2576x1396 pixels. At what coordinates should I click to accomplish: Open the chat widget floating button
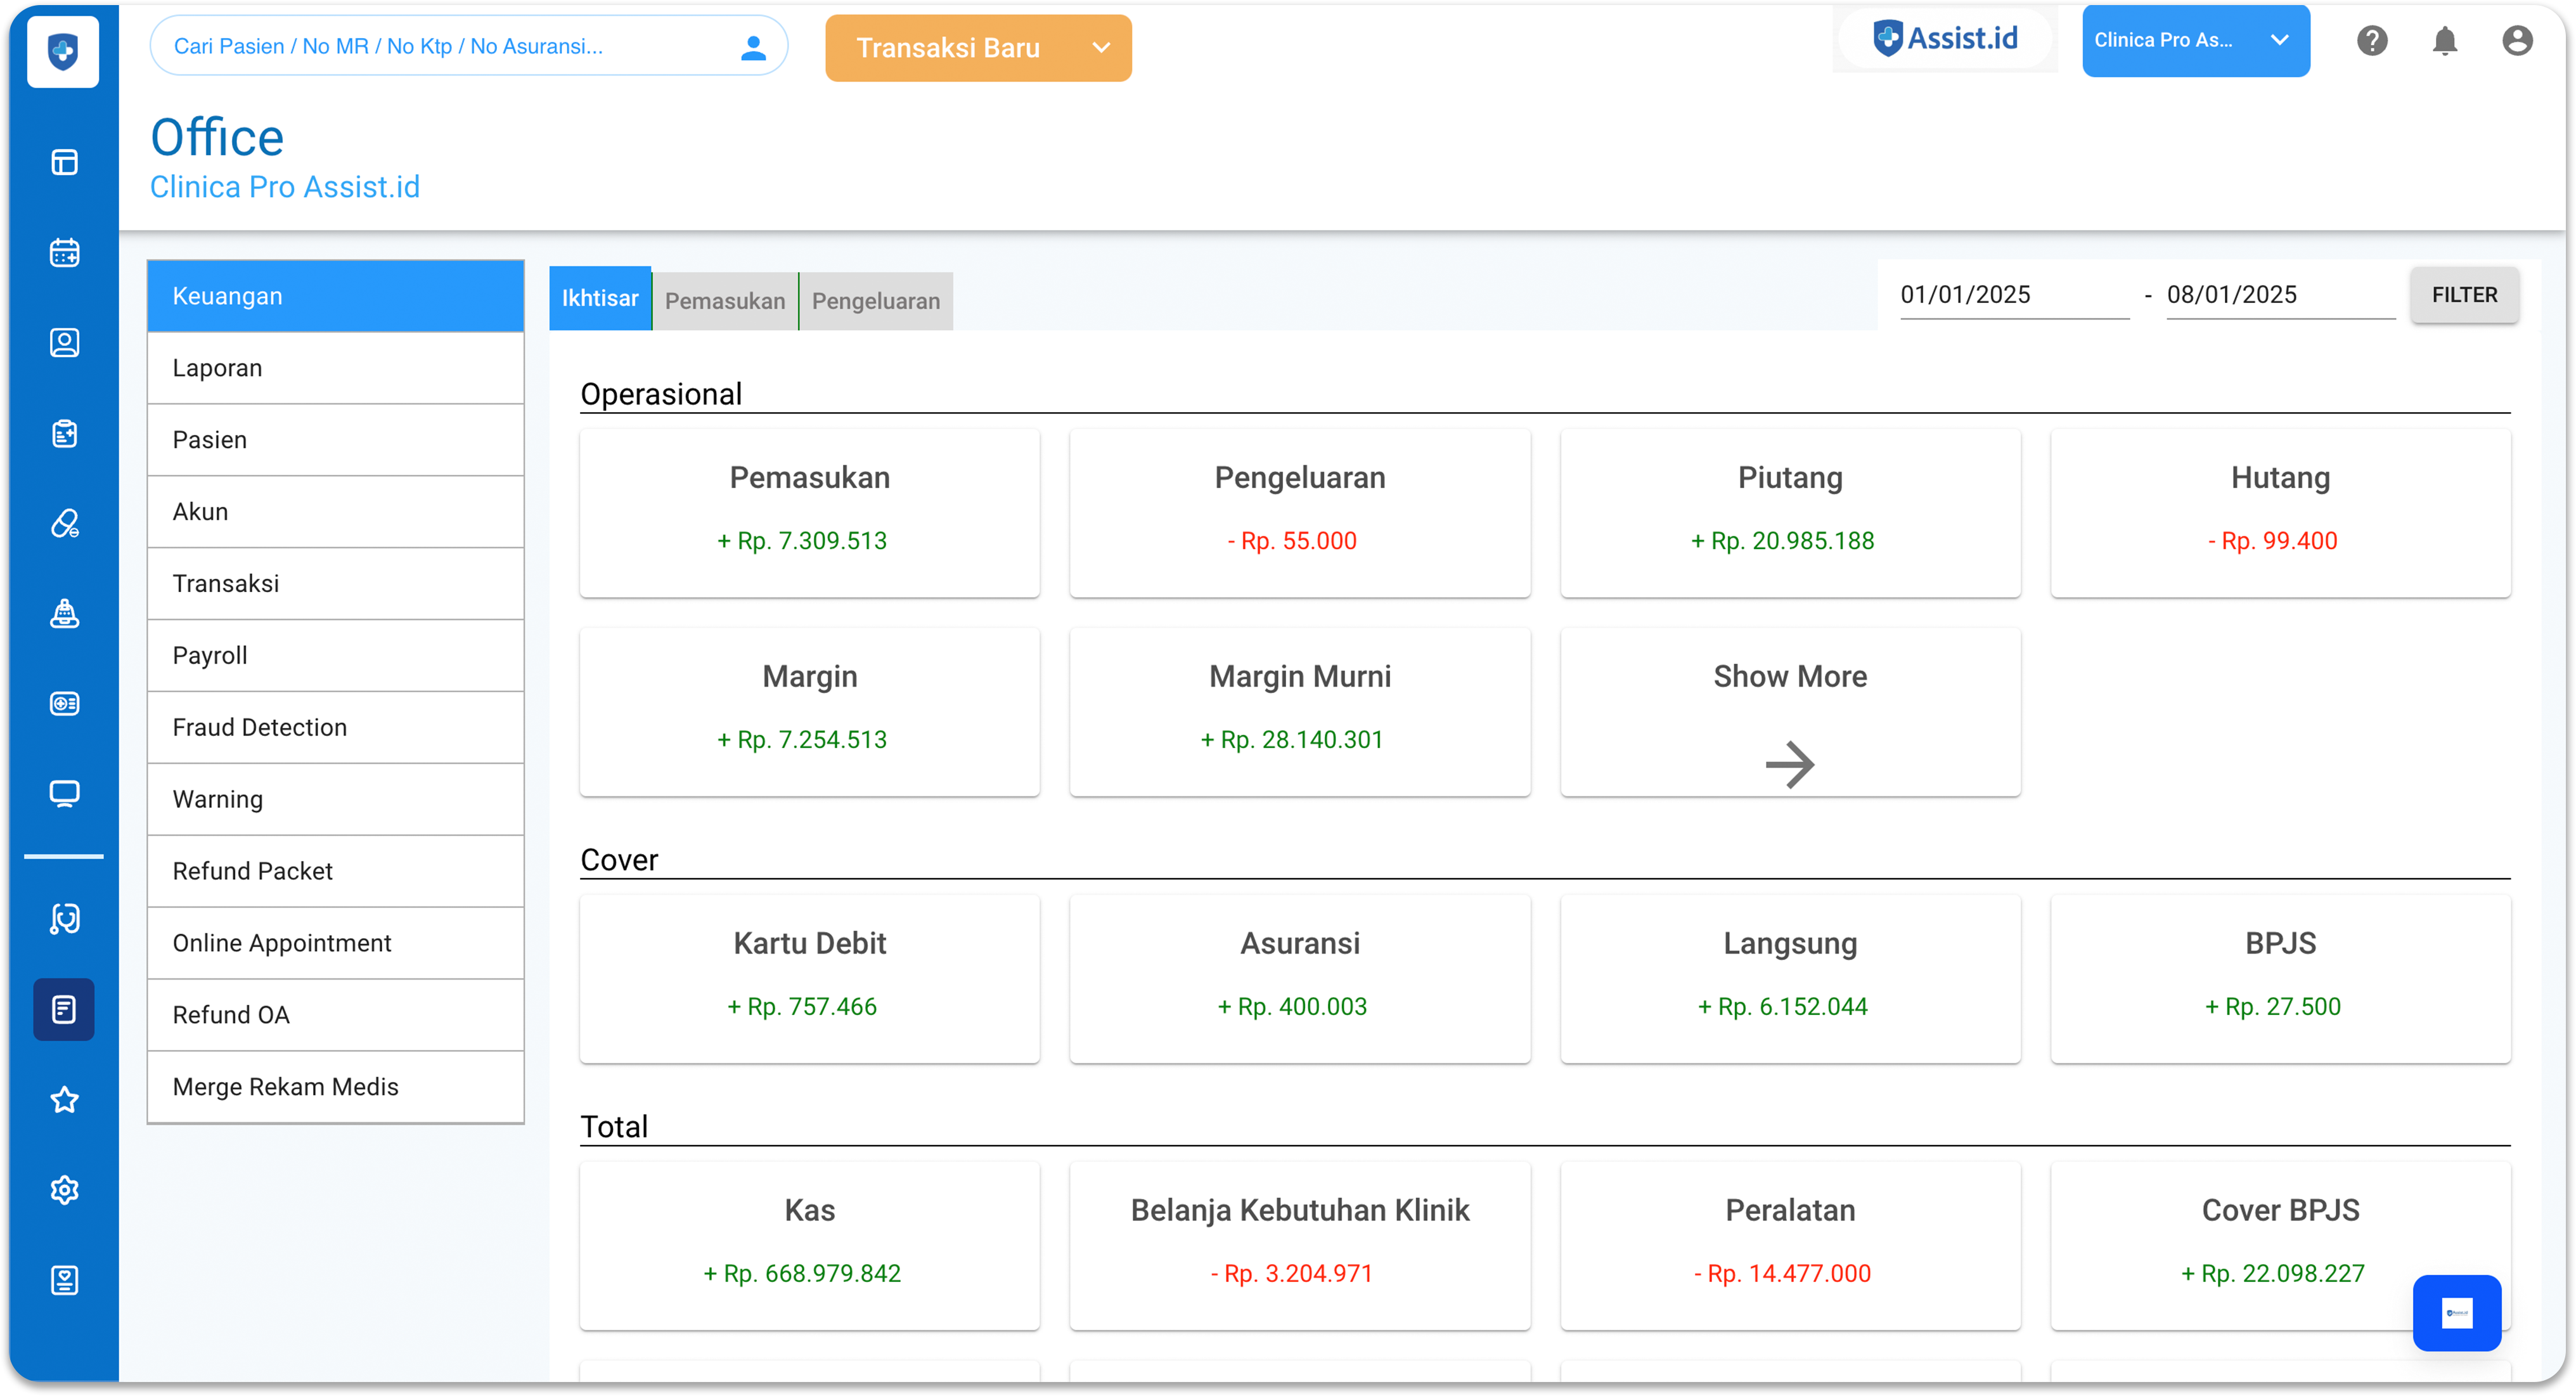click(x=2457, y=1313)
